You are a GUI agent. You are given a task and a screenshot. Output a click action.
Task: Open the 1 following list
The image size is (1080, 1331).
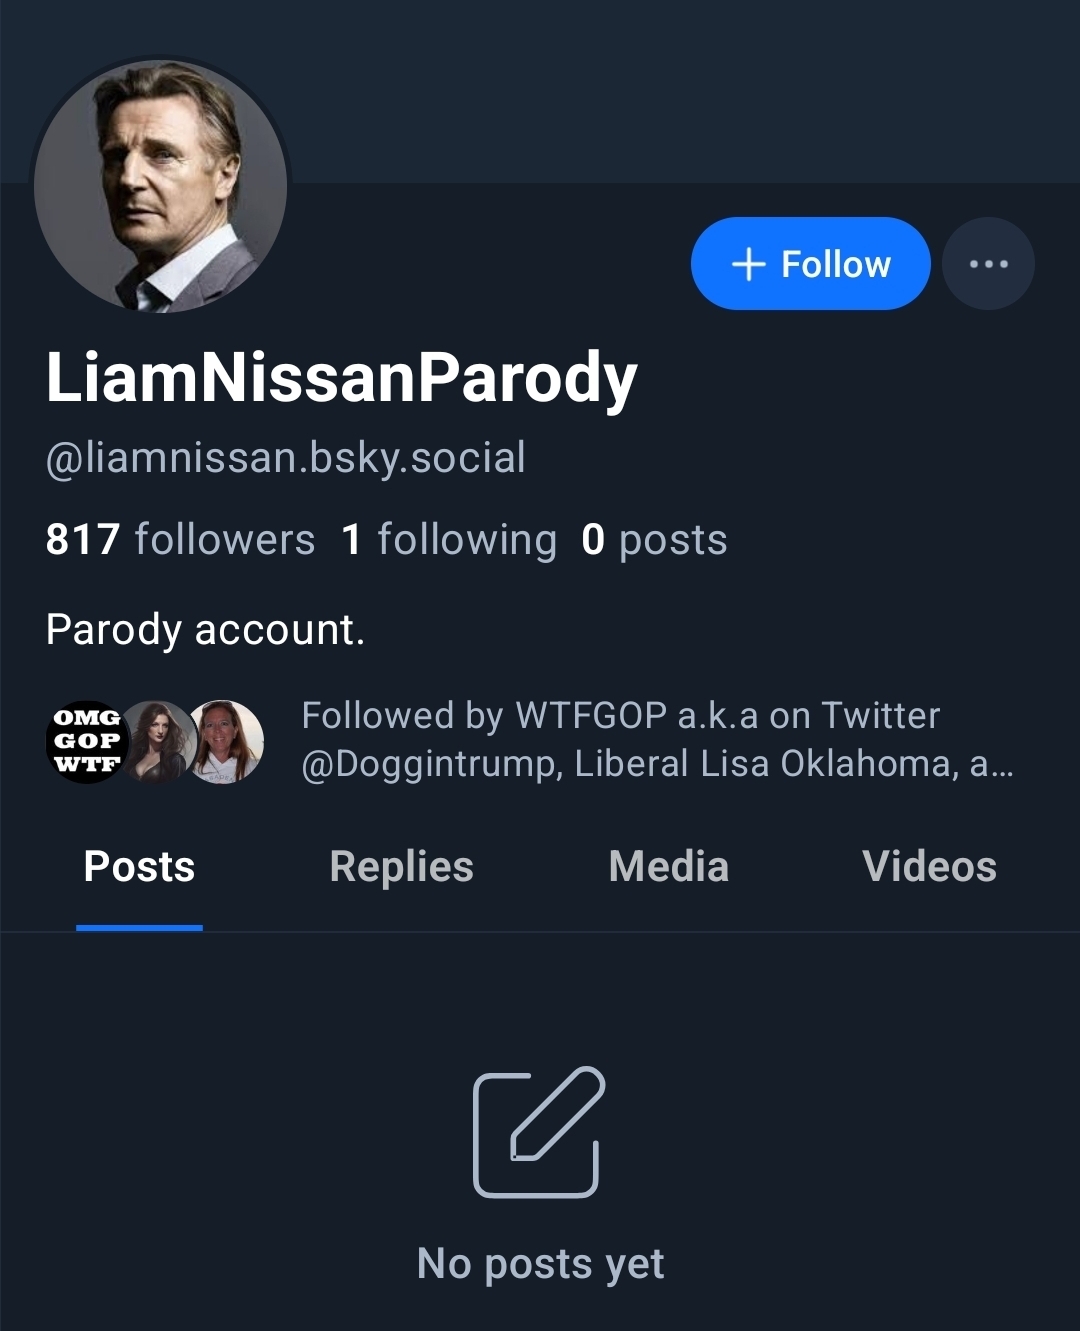448,540
